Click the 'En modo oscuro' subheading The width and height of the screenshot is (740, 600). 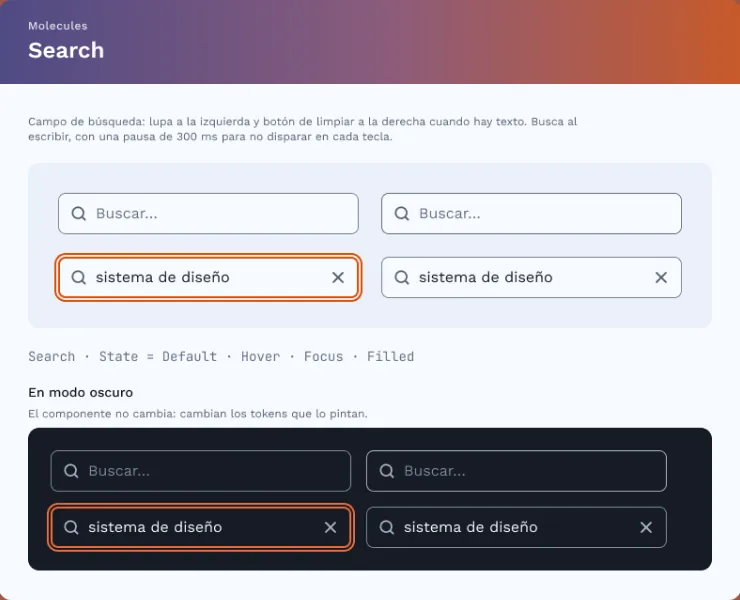81,392
